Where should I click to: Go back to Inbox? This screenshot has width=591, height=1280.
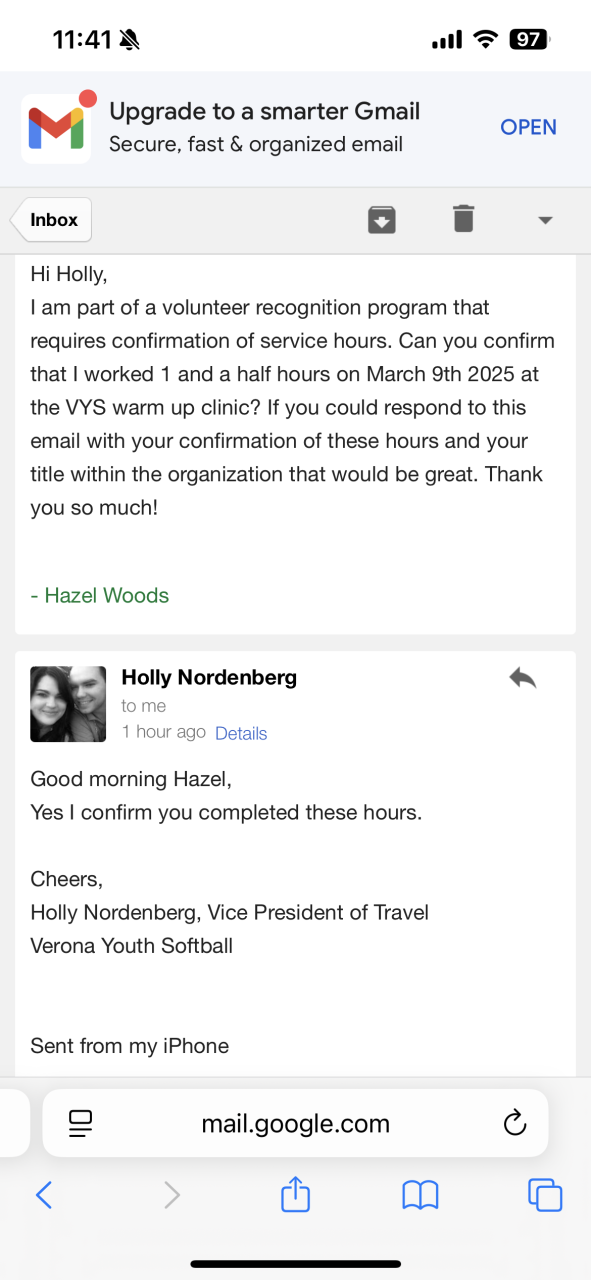(x=52, y=220)
